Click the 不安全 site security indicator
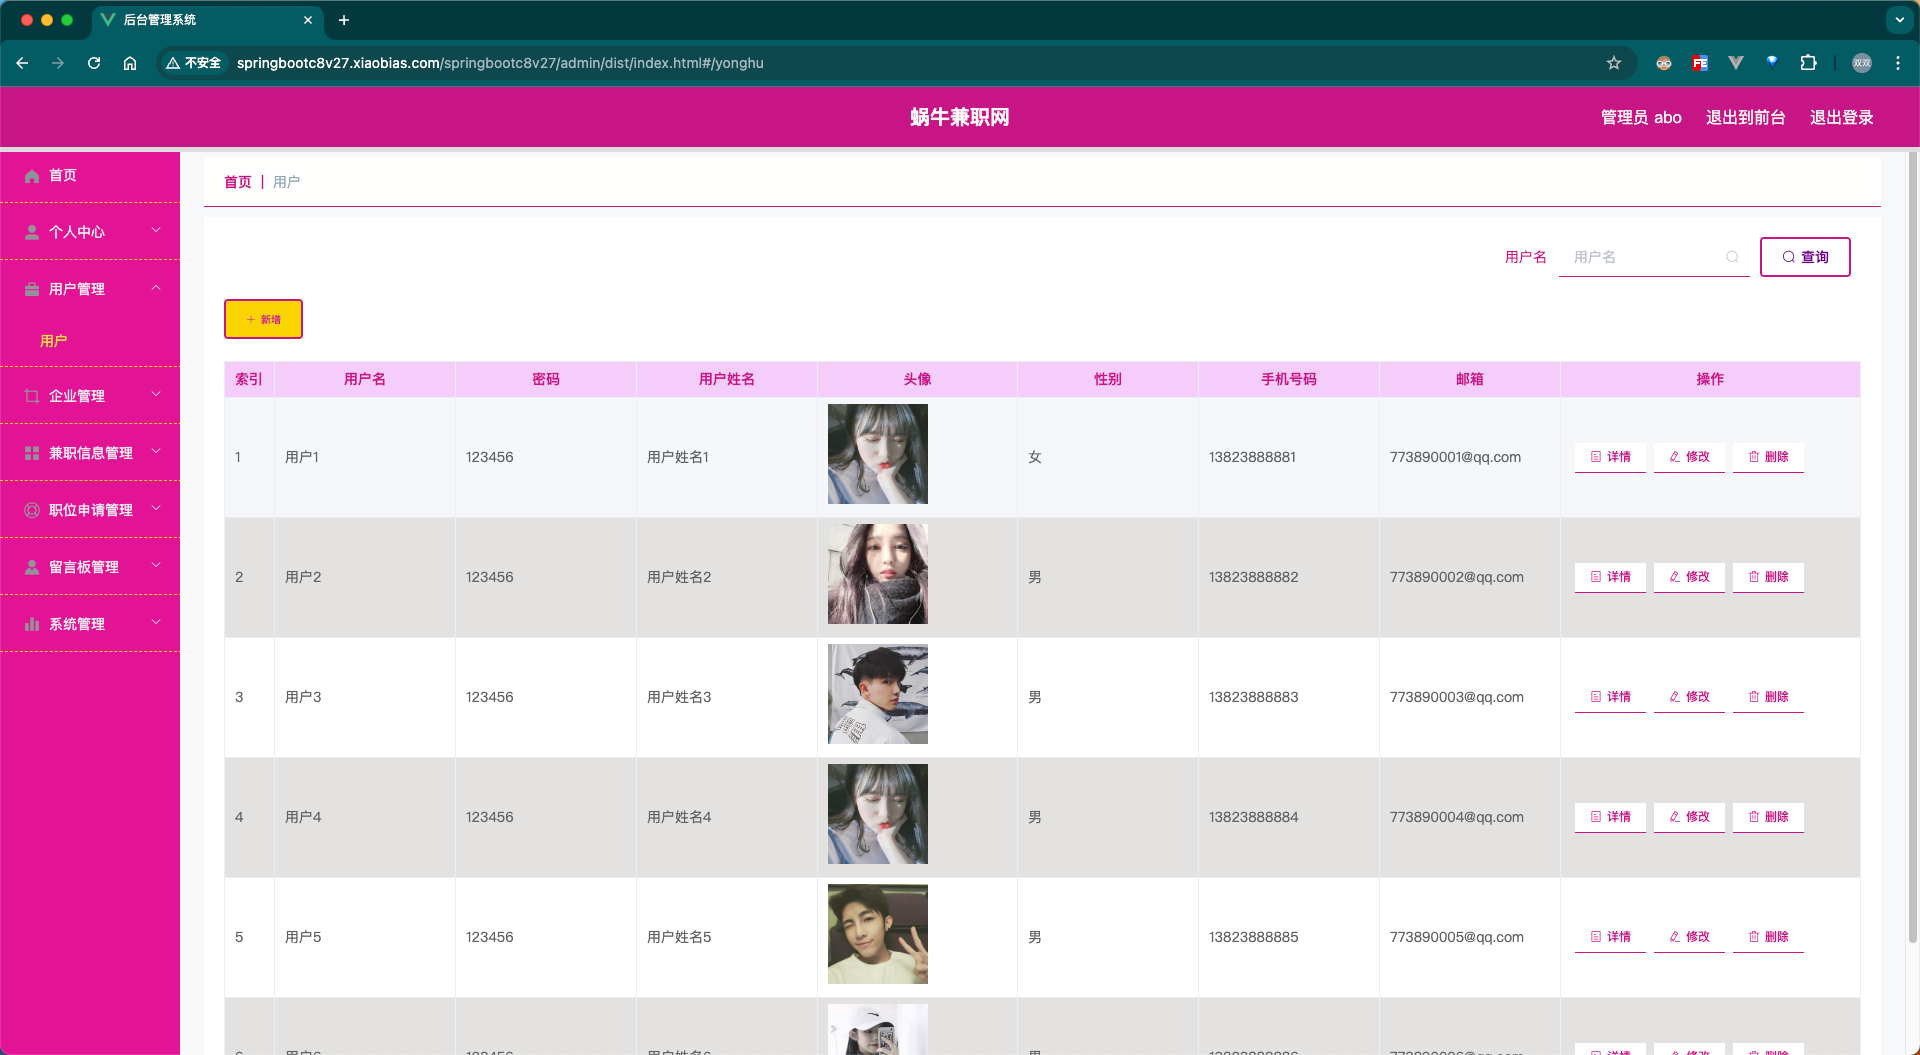This screenshot has width=1920, height=1055. 194,63
